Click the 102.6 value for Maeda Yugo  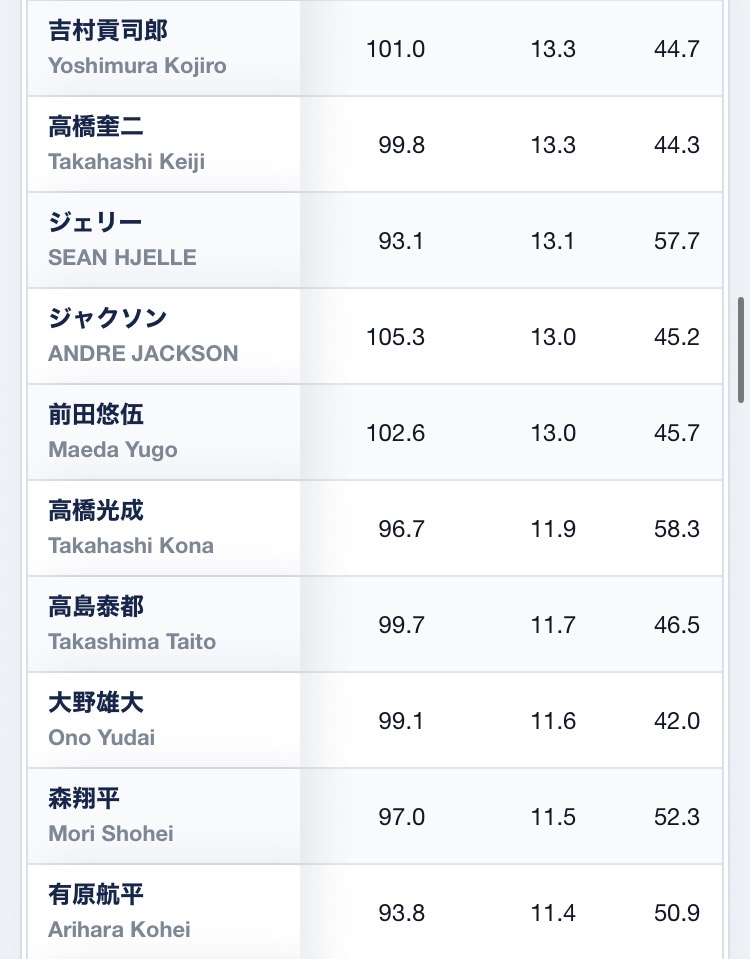(x=395, y=433)
